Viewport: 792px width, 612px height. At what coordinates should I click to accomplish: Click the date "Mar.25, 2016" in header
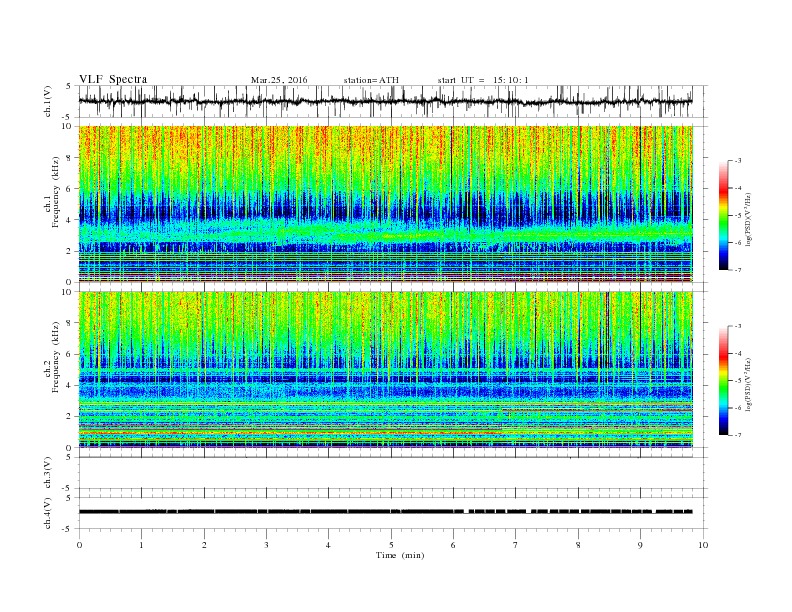tap(279, 80)
